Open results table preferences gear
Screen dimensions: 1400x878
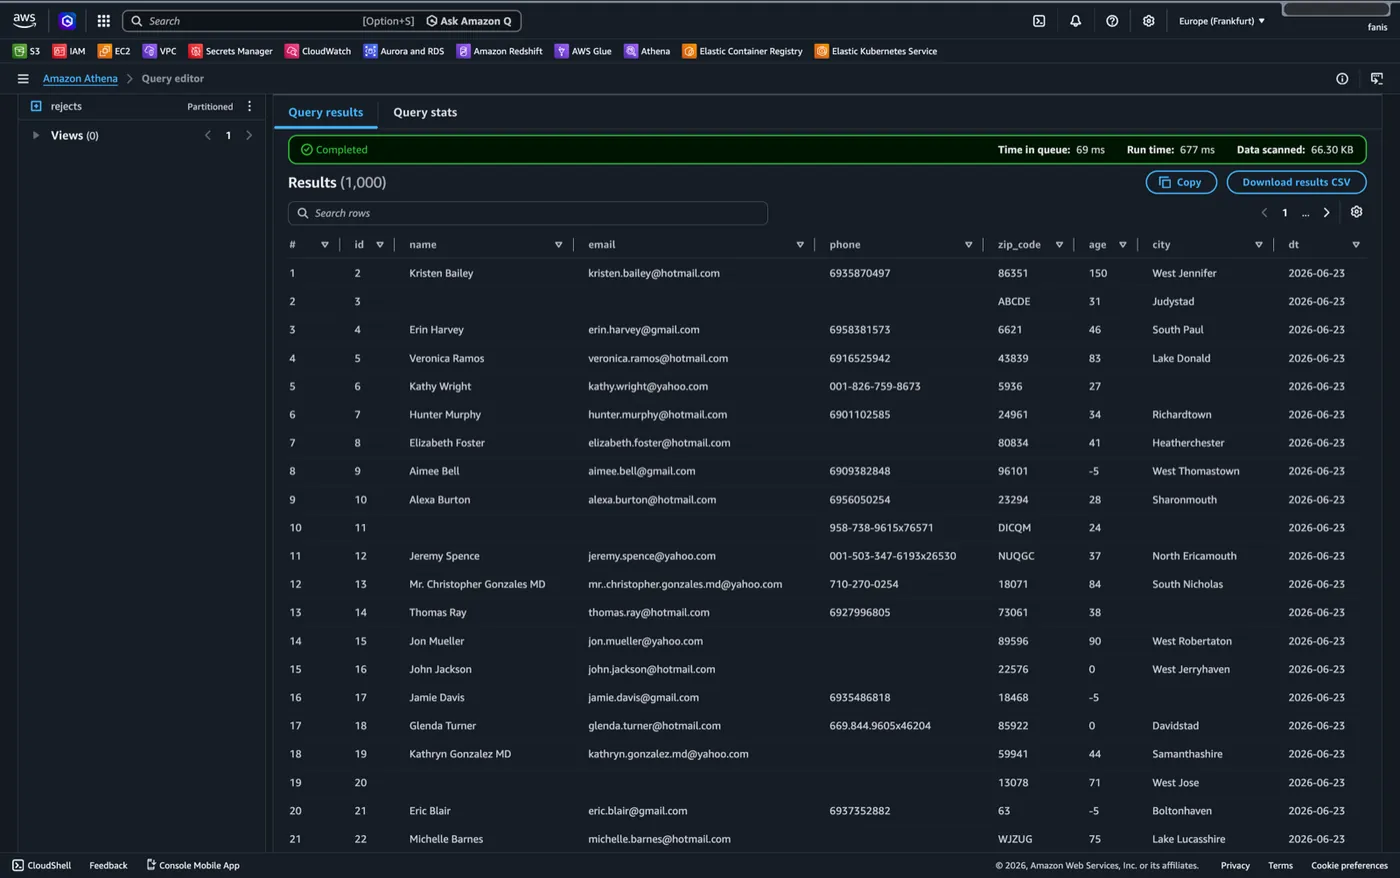point(1356,212)
